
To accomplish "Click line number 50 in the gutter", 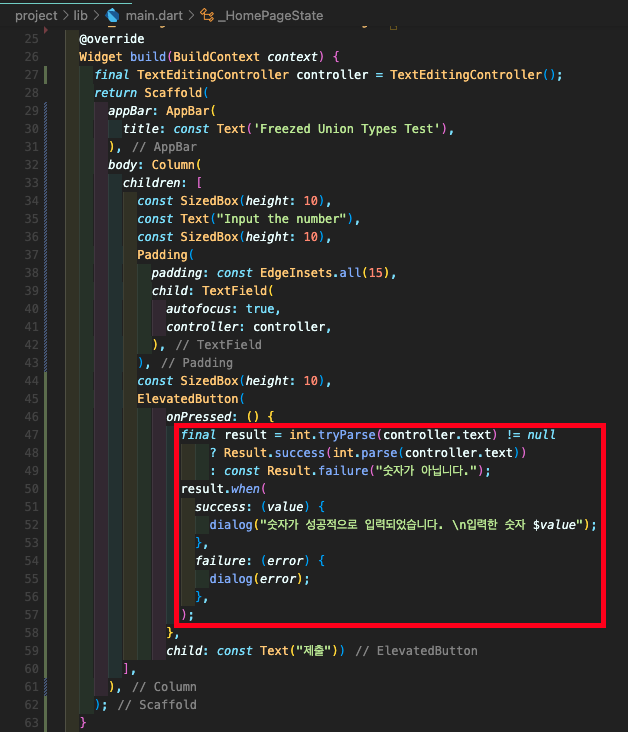I will 31,489.
